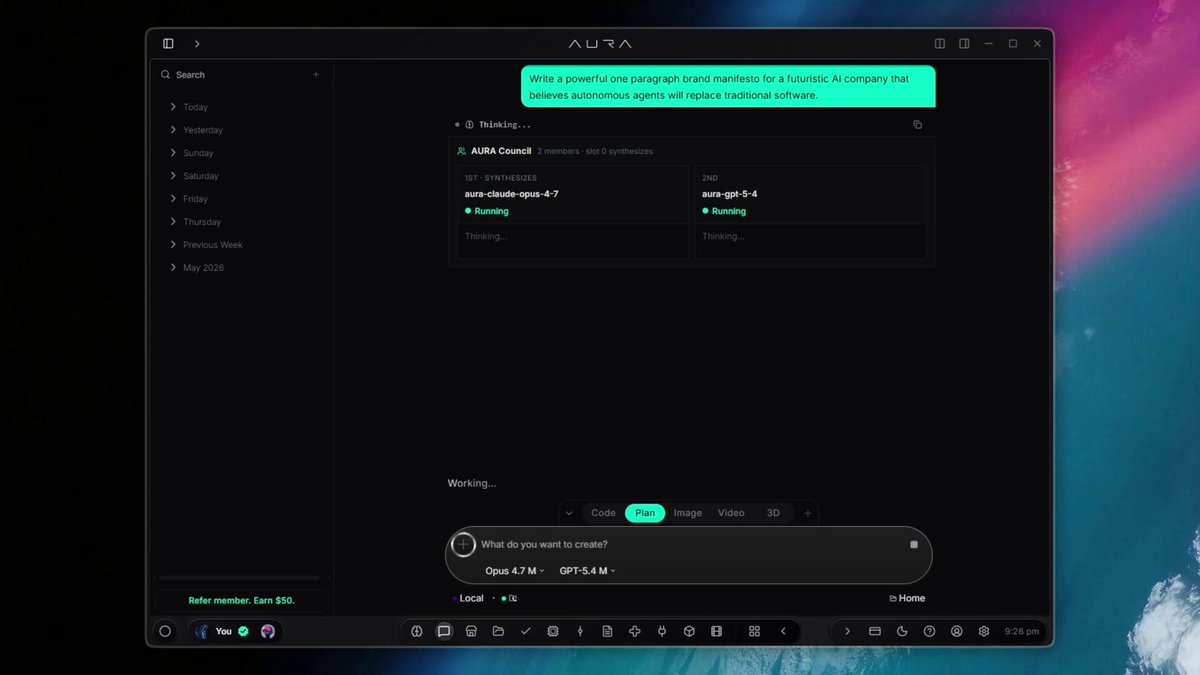Open the folder icon in the bottom dock
1200x675 pixels.
[498, 631]
